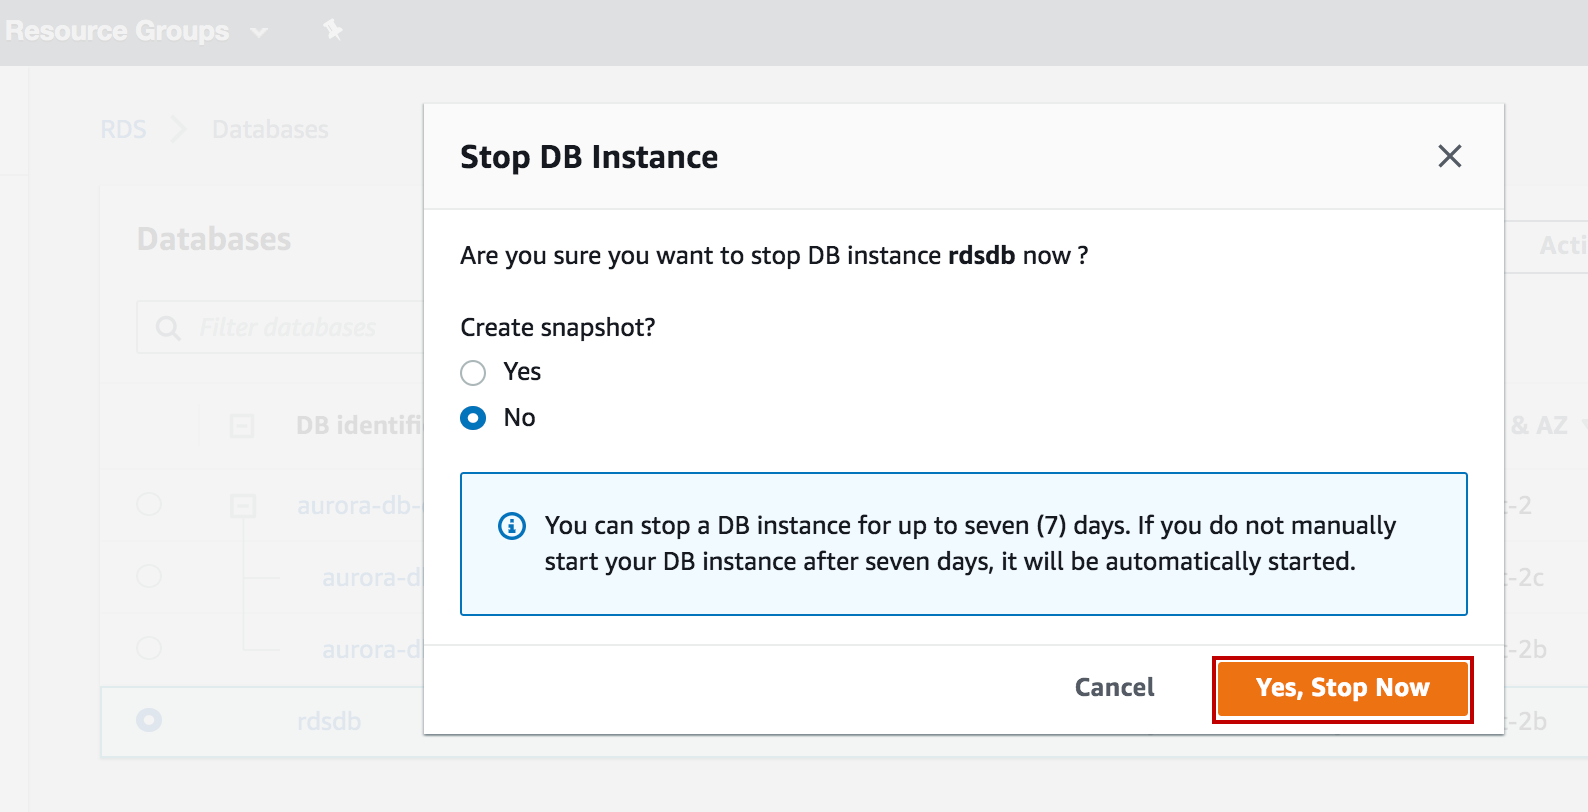Confirm with Yes, Stop Now button
This screenshot has height=812, width=1588.
click(1342, 688)
